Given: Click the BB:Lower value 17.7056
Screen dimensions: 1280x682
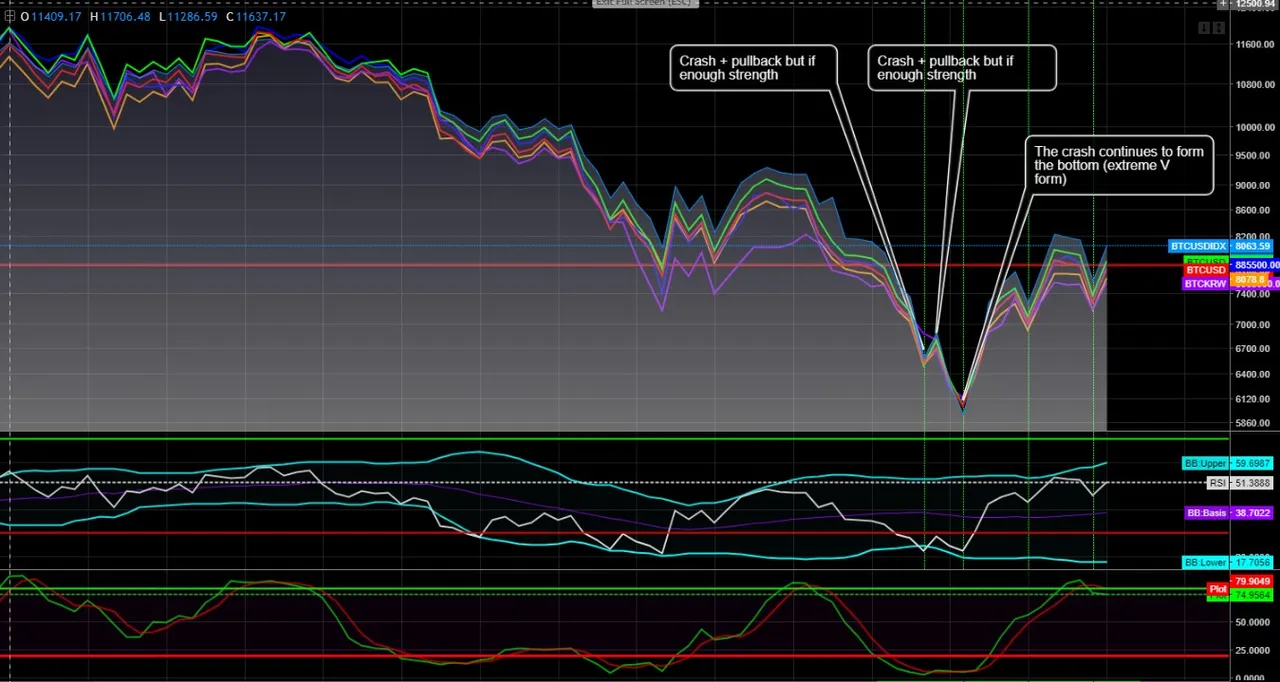Looking at the screenshot, I should tap(1253, 563).
